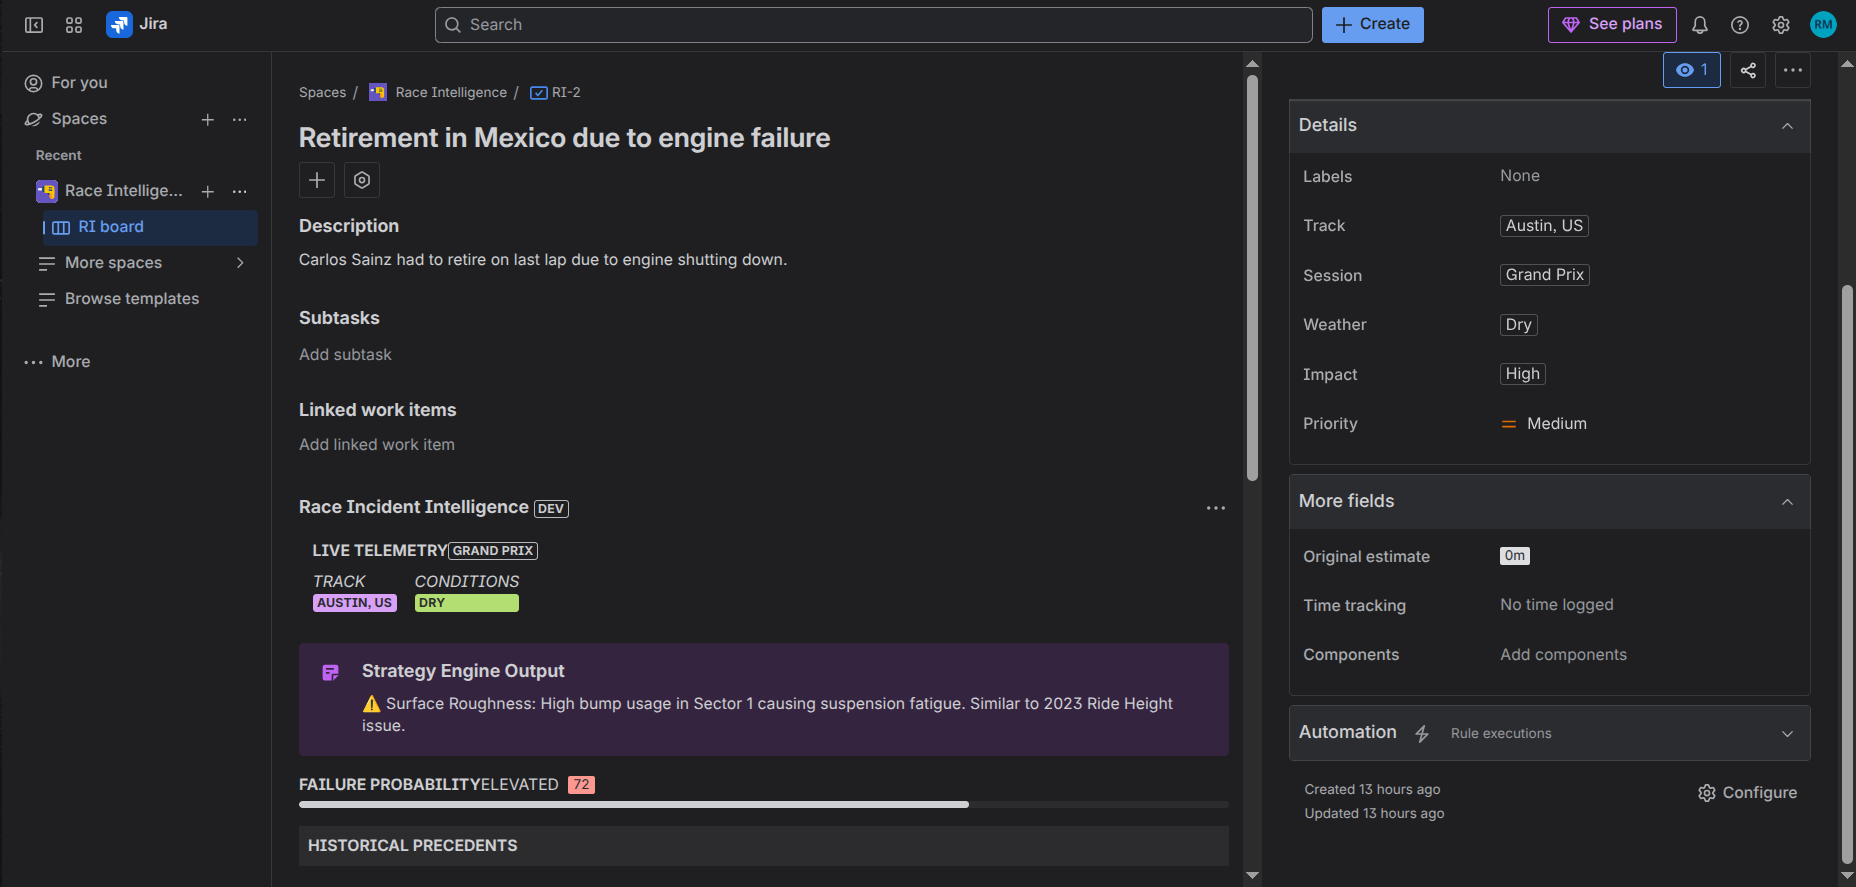Image resolution: width=1856 pixels, height=887 pixels.
Task: Click Add linked work item
Action: [x=376, y=445]
